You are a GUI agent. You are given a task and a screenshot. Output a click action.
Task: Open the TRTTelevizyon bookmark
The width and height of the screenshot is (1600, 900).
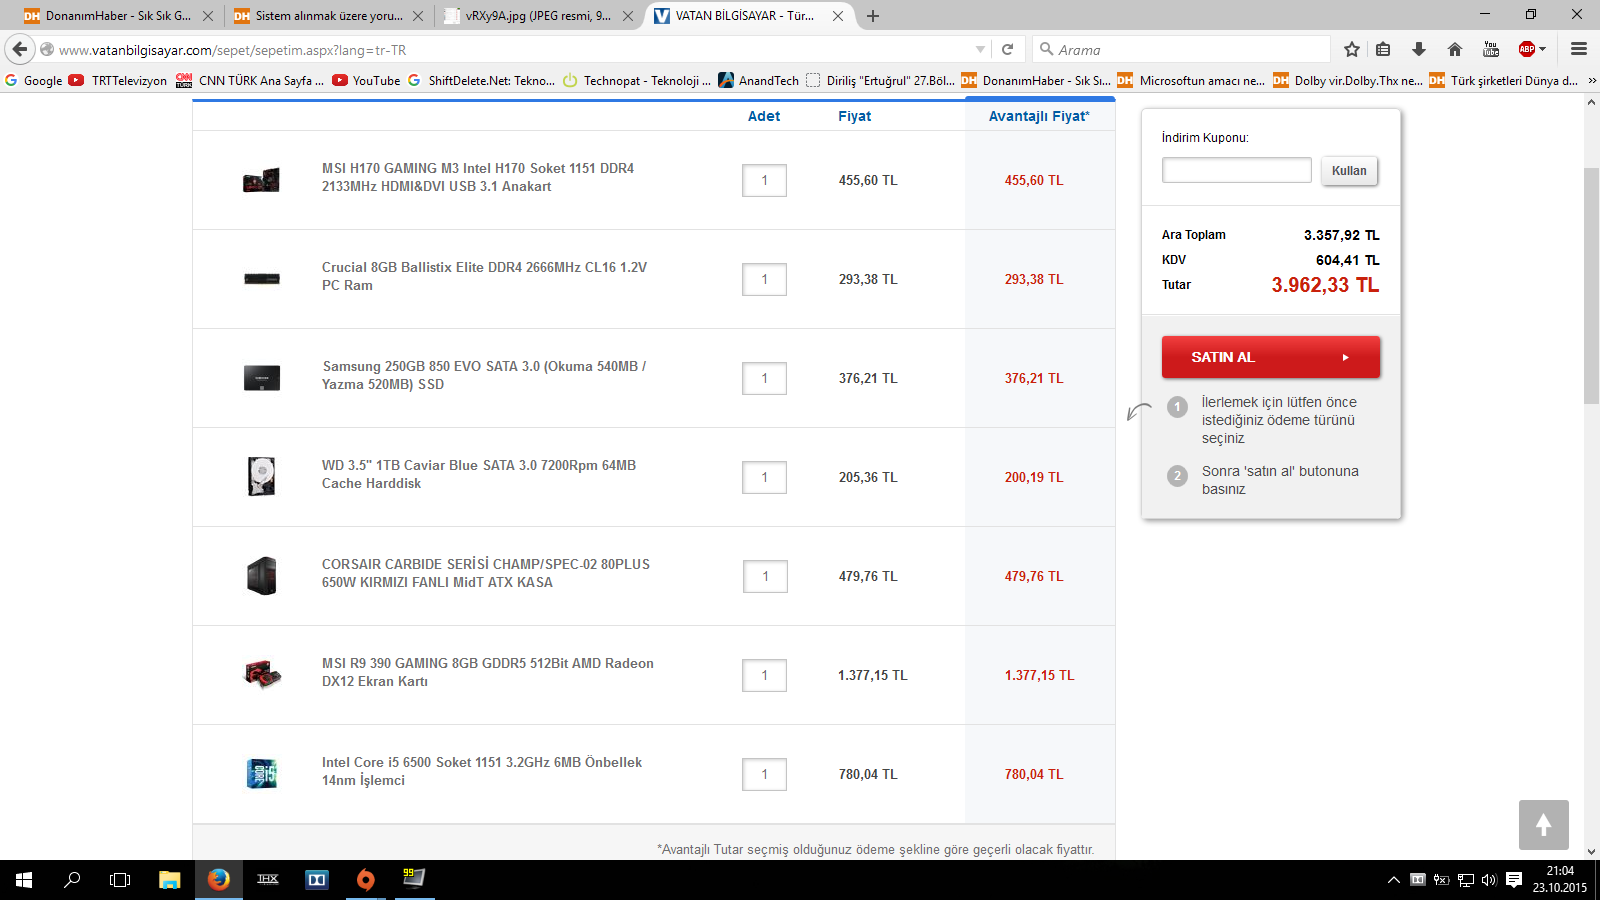[x=118, y=81]
